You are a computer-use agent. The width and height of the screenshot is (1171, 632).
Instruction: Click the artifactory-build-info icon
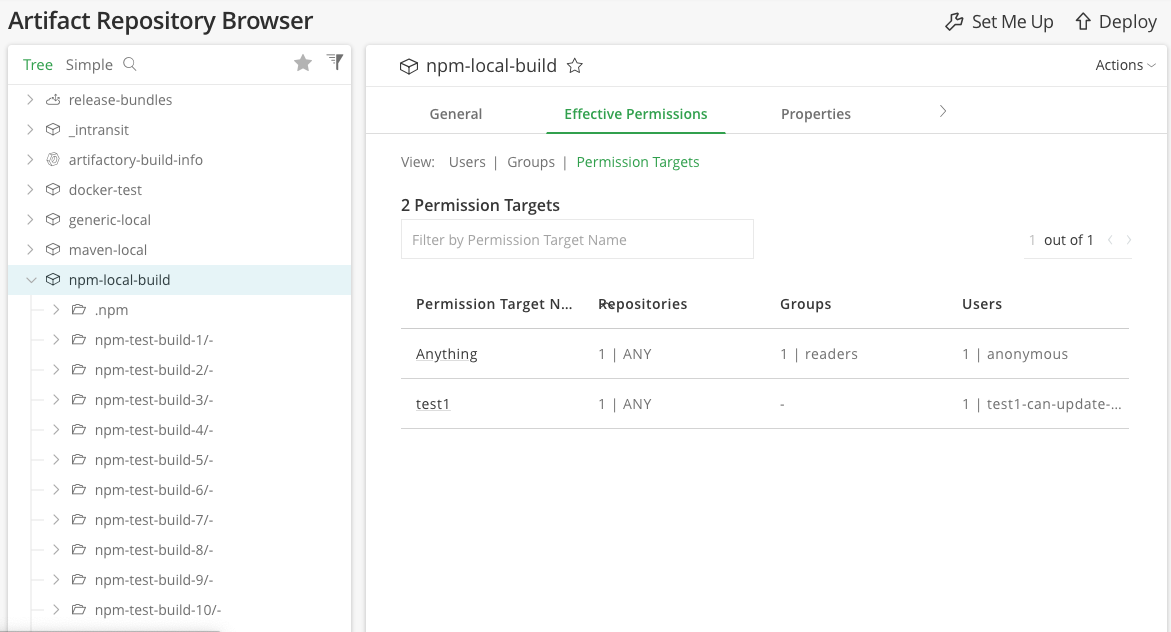click(x=53, y=159)
